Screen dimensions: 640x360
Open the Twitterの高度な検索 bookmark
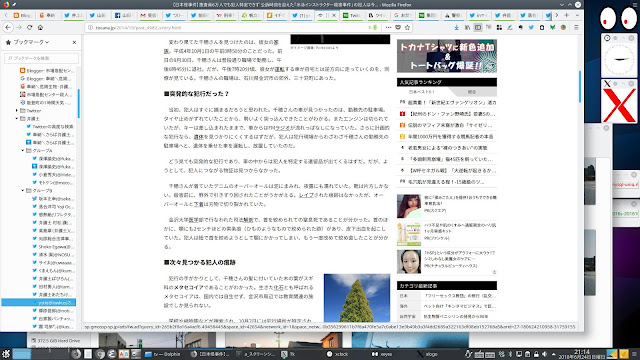pos(49,127)
